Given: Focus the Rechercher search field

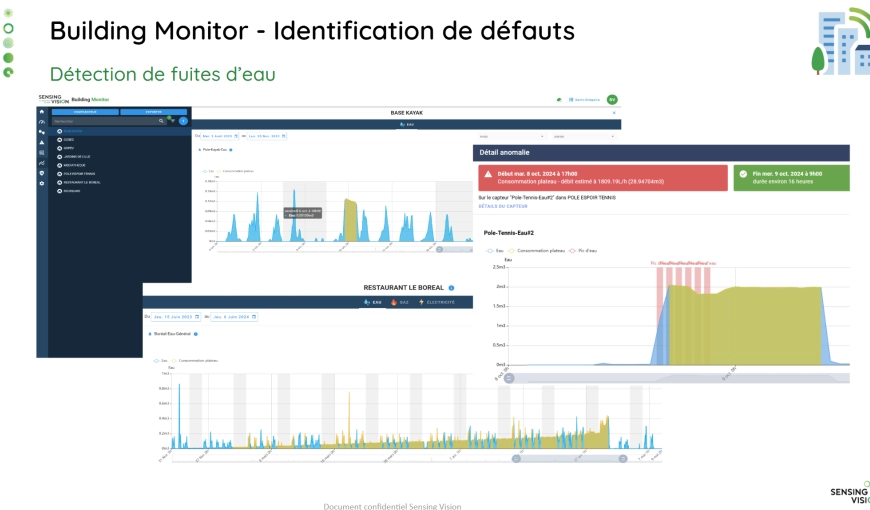Looking at the screenshot, I should [108, 121].
